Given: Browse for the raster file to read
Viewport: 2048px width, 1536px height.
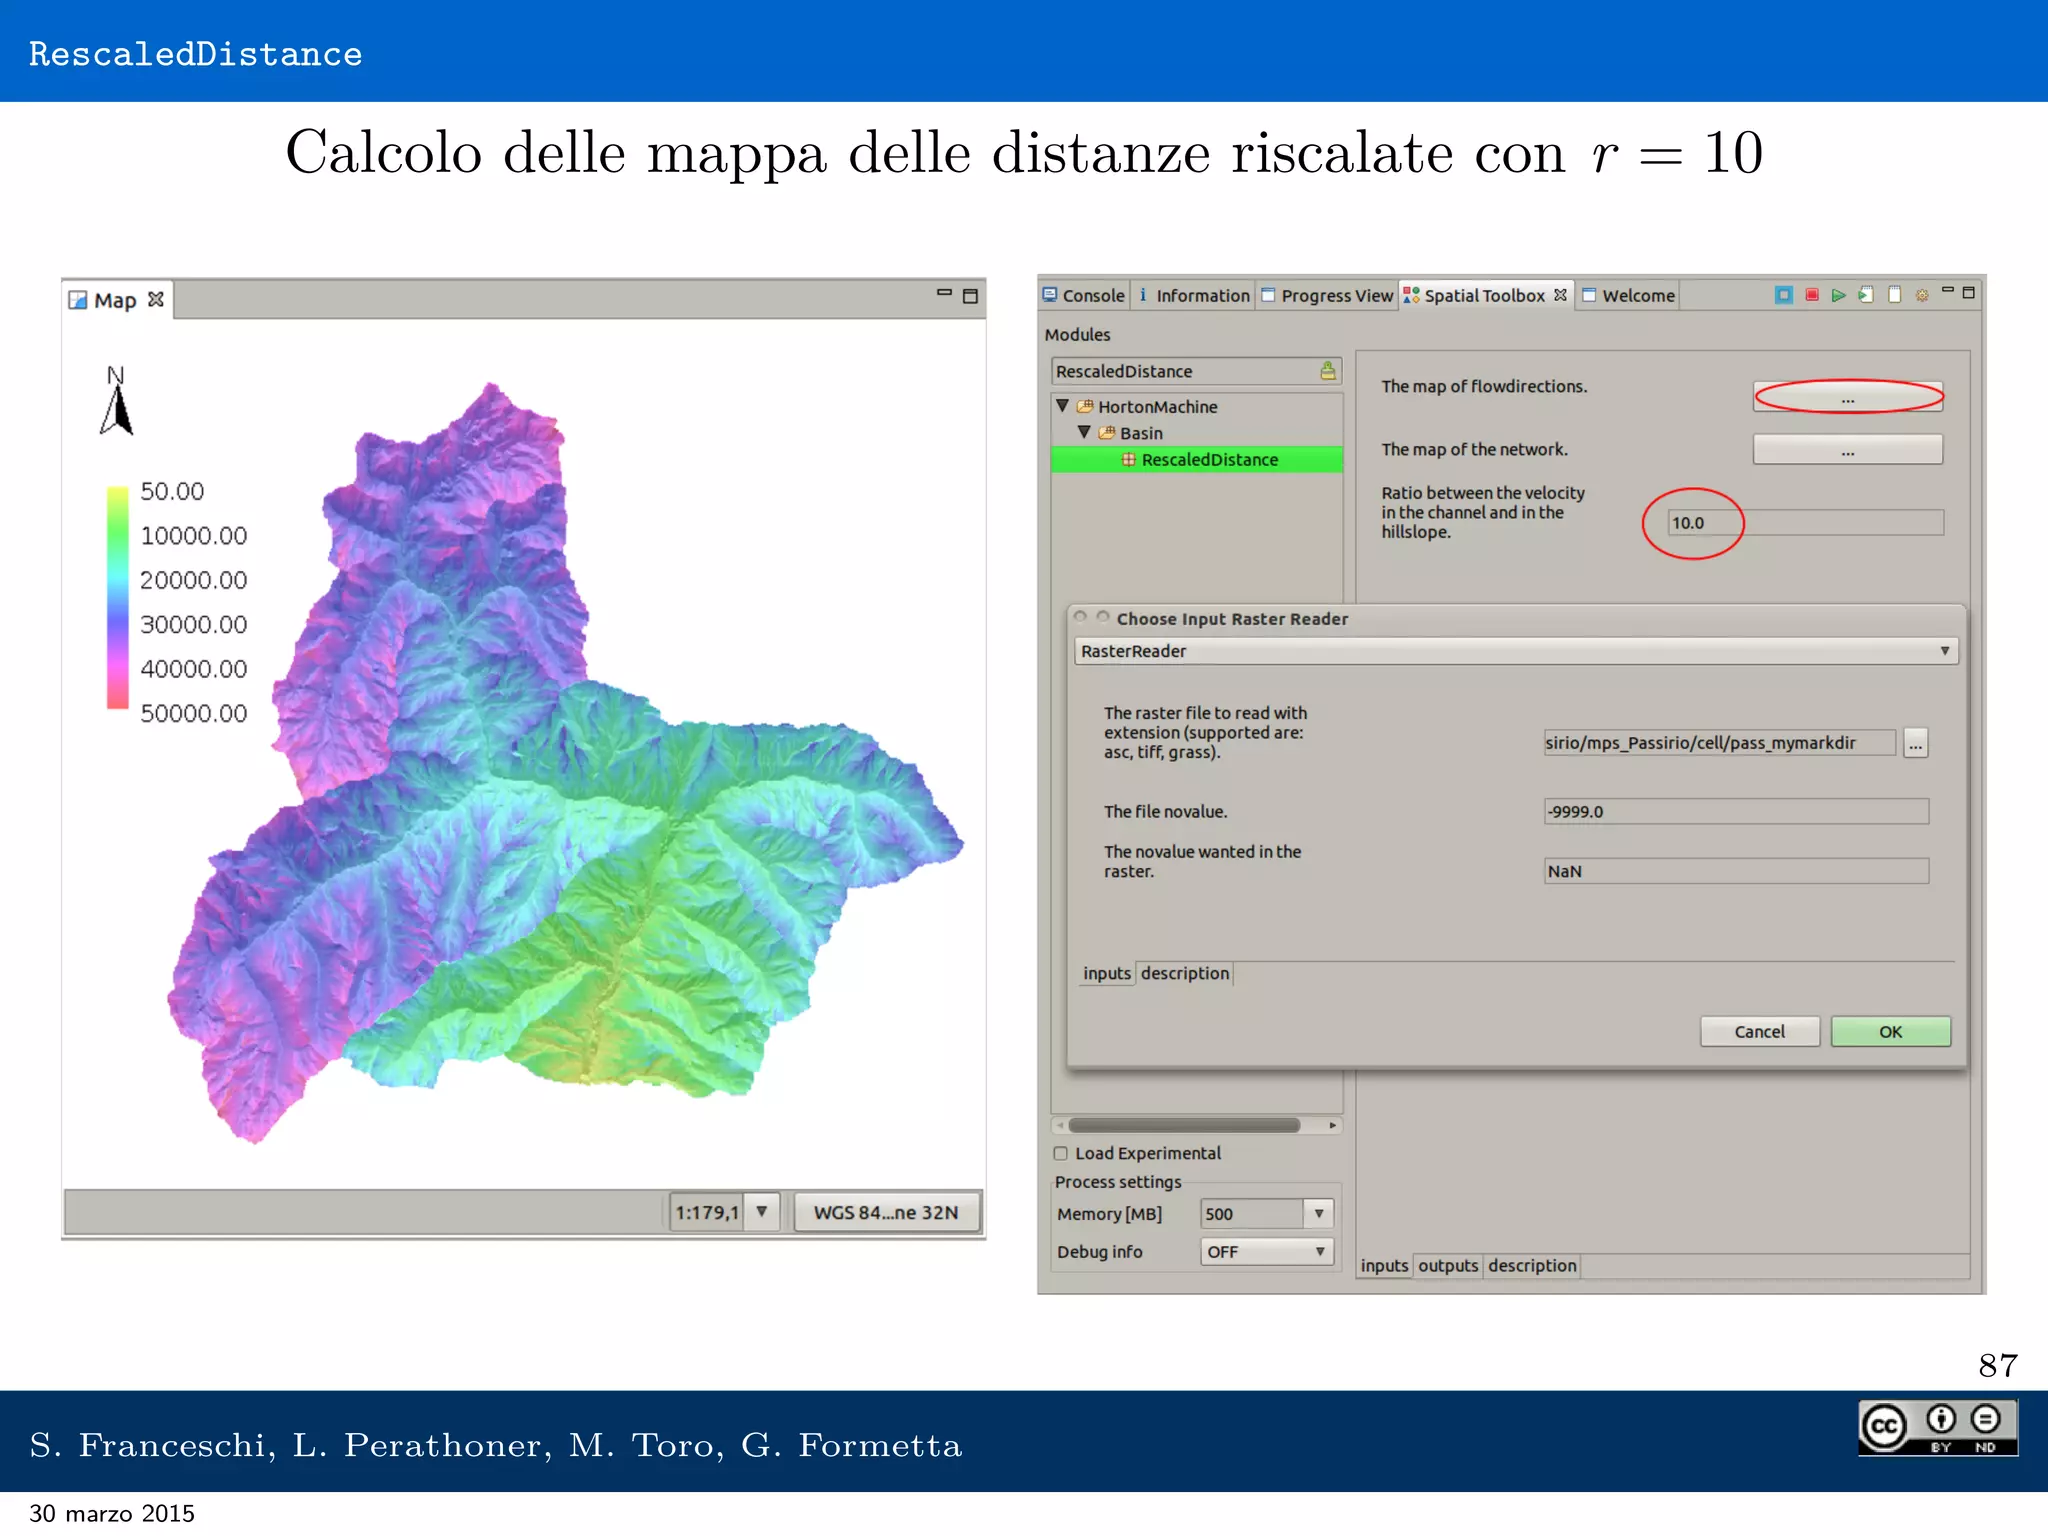Looking at the screenshot, I should pos(1915,743).
